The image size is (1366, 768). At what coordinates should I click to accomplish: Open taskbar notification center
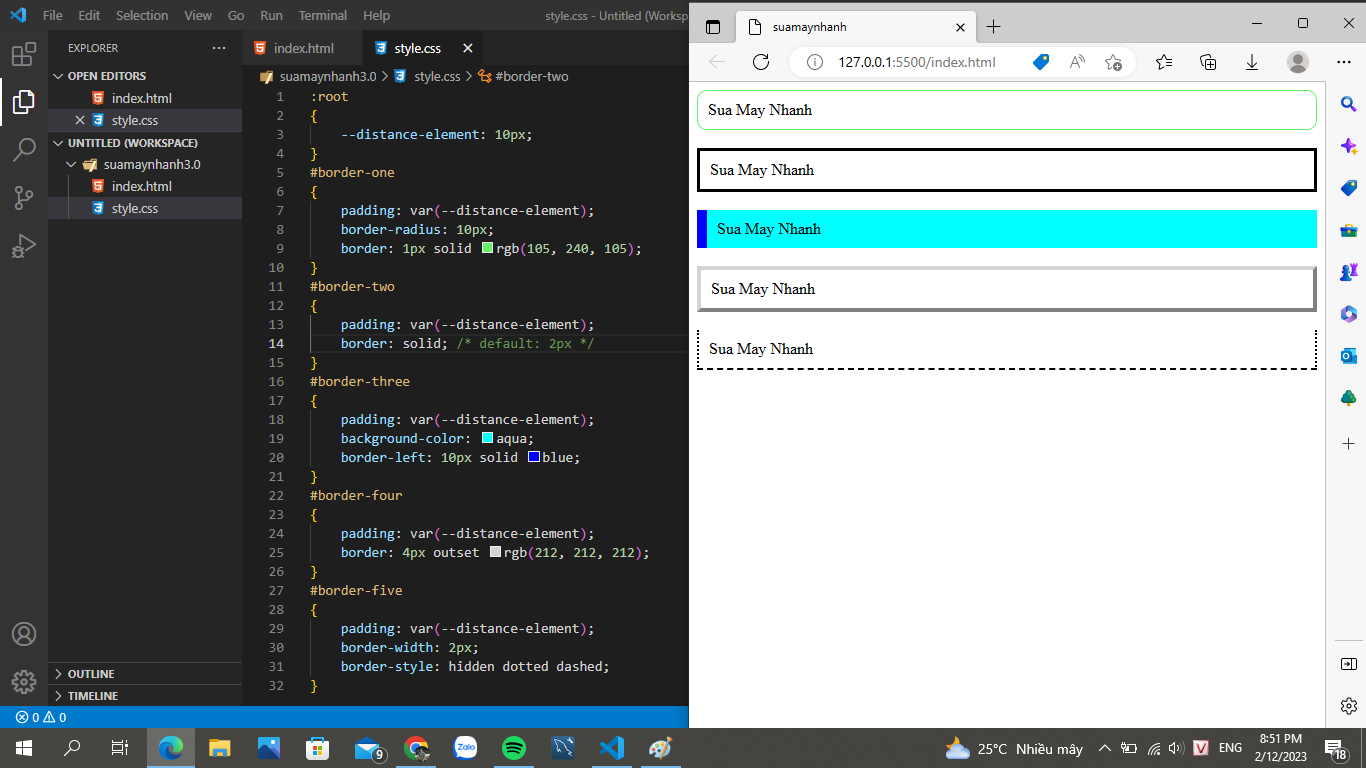pos(1335,748)
